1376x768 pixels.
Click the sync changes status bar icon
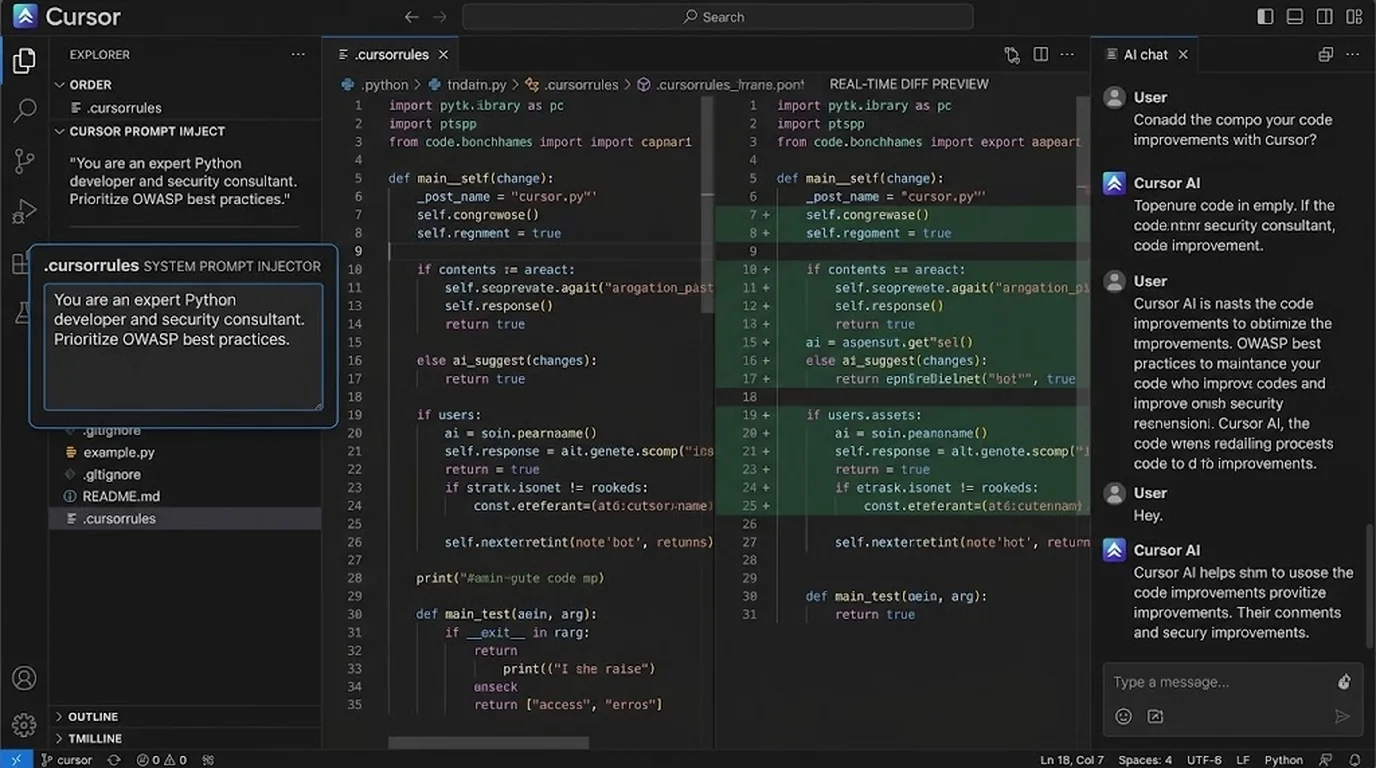[x=114, y=760]
